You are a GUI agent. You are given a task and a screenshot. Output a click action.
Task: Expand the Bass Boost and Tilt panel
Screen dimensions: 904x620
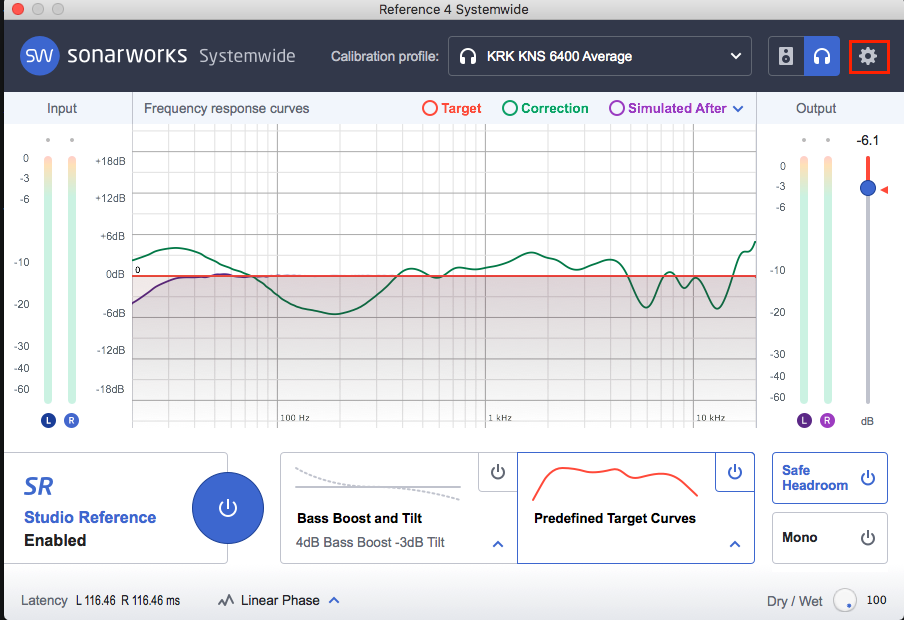pos(498,544)
